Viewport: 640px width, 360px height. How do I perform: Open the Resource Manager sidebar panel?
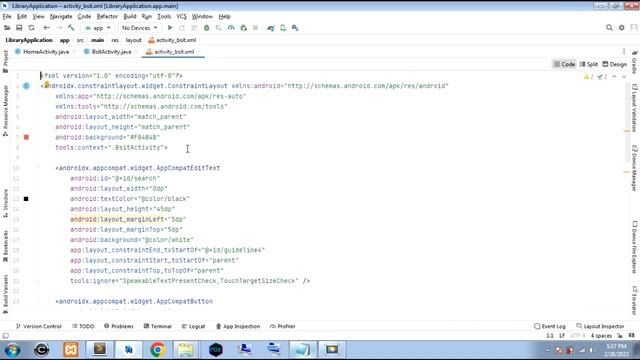5,111
